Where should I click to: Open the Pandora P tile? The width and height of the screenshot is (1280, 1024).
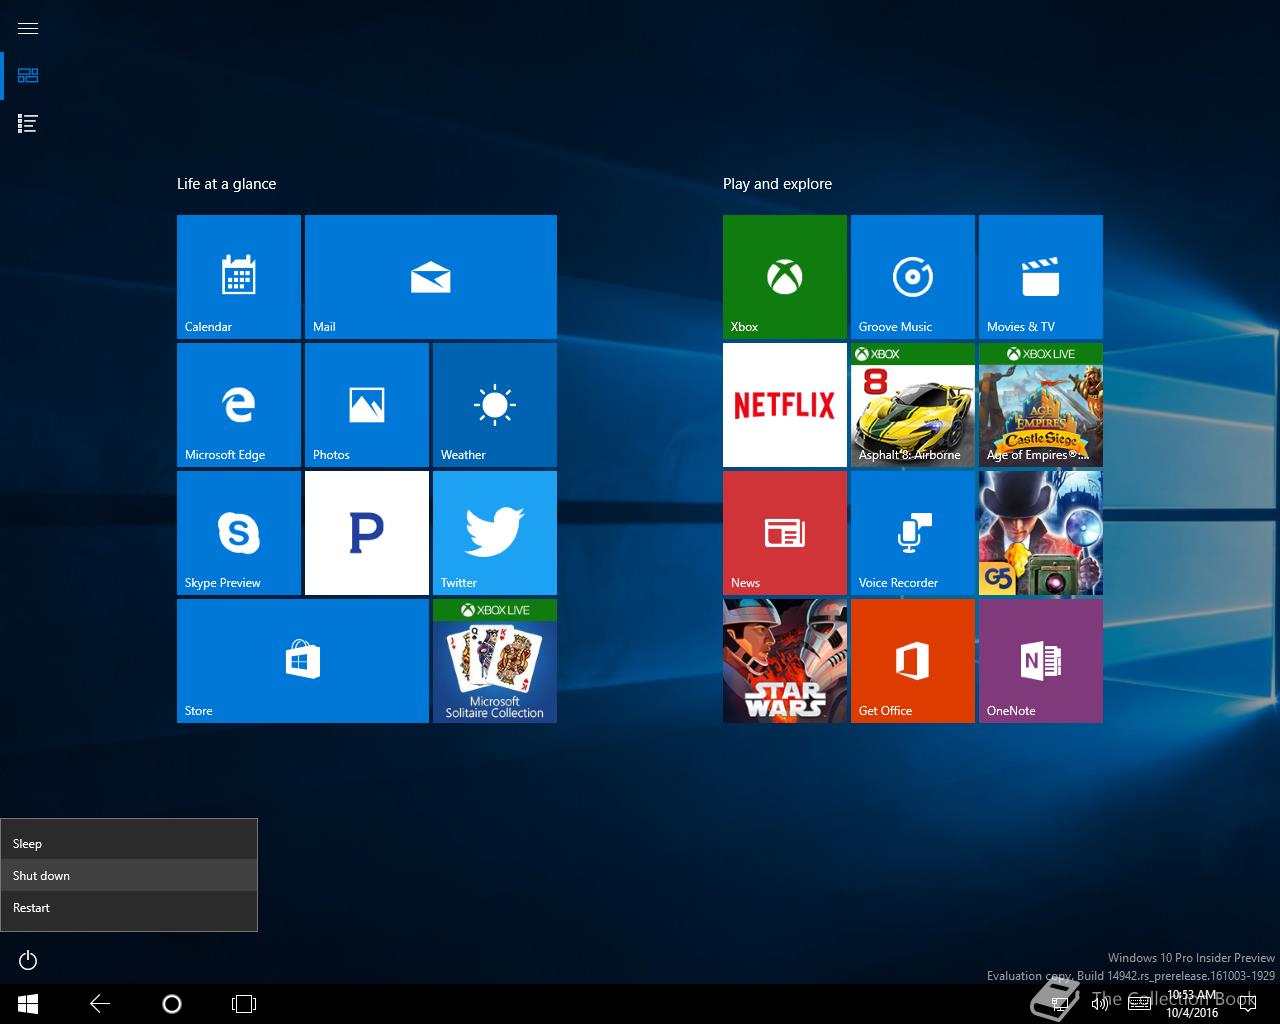click(367, 533)
